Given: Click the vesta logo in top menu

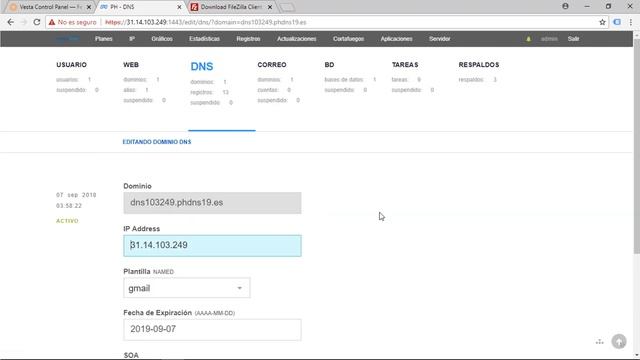Looking at the screenshot, I should [67, 39].
